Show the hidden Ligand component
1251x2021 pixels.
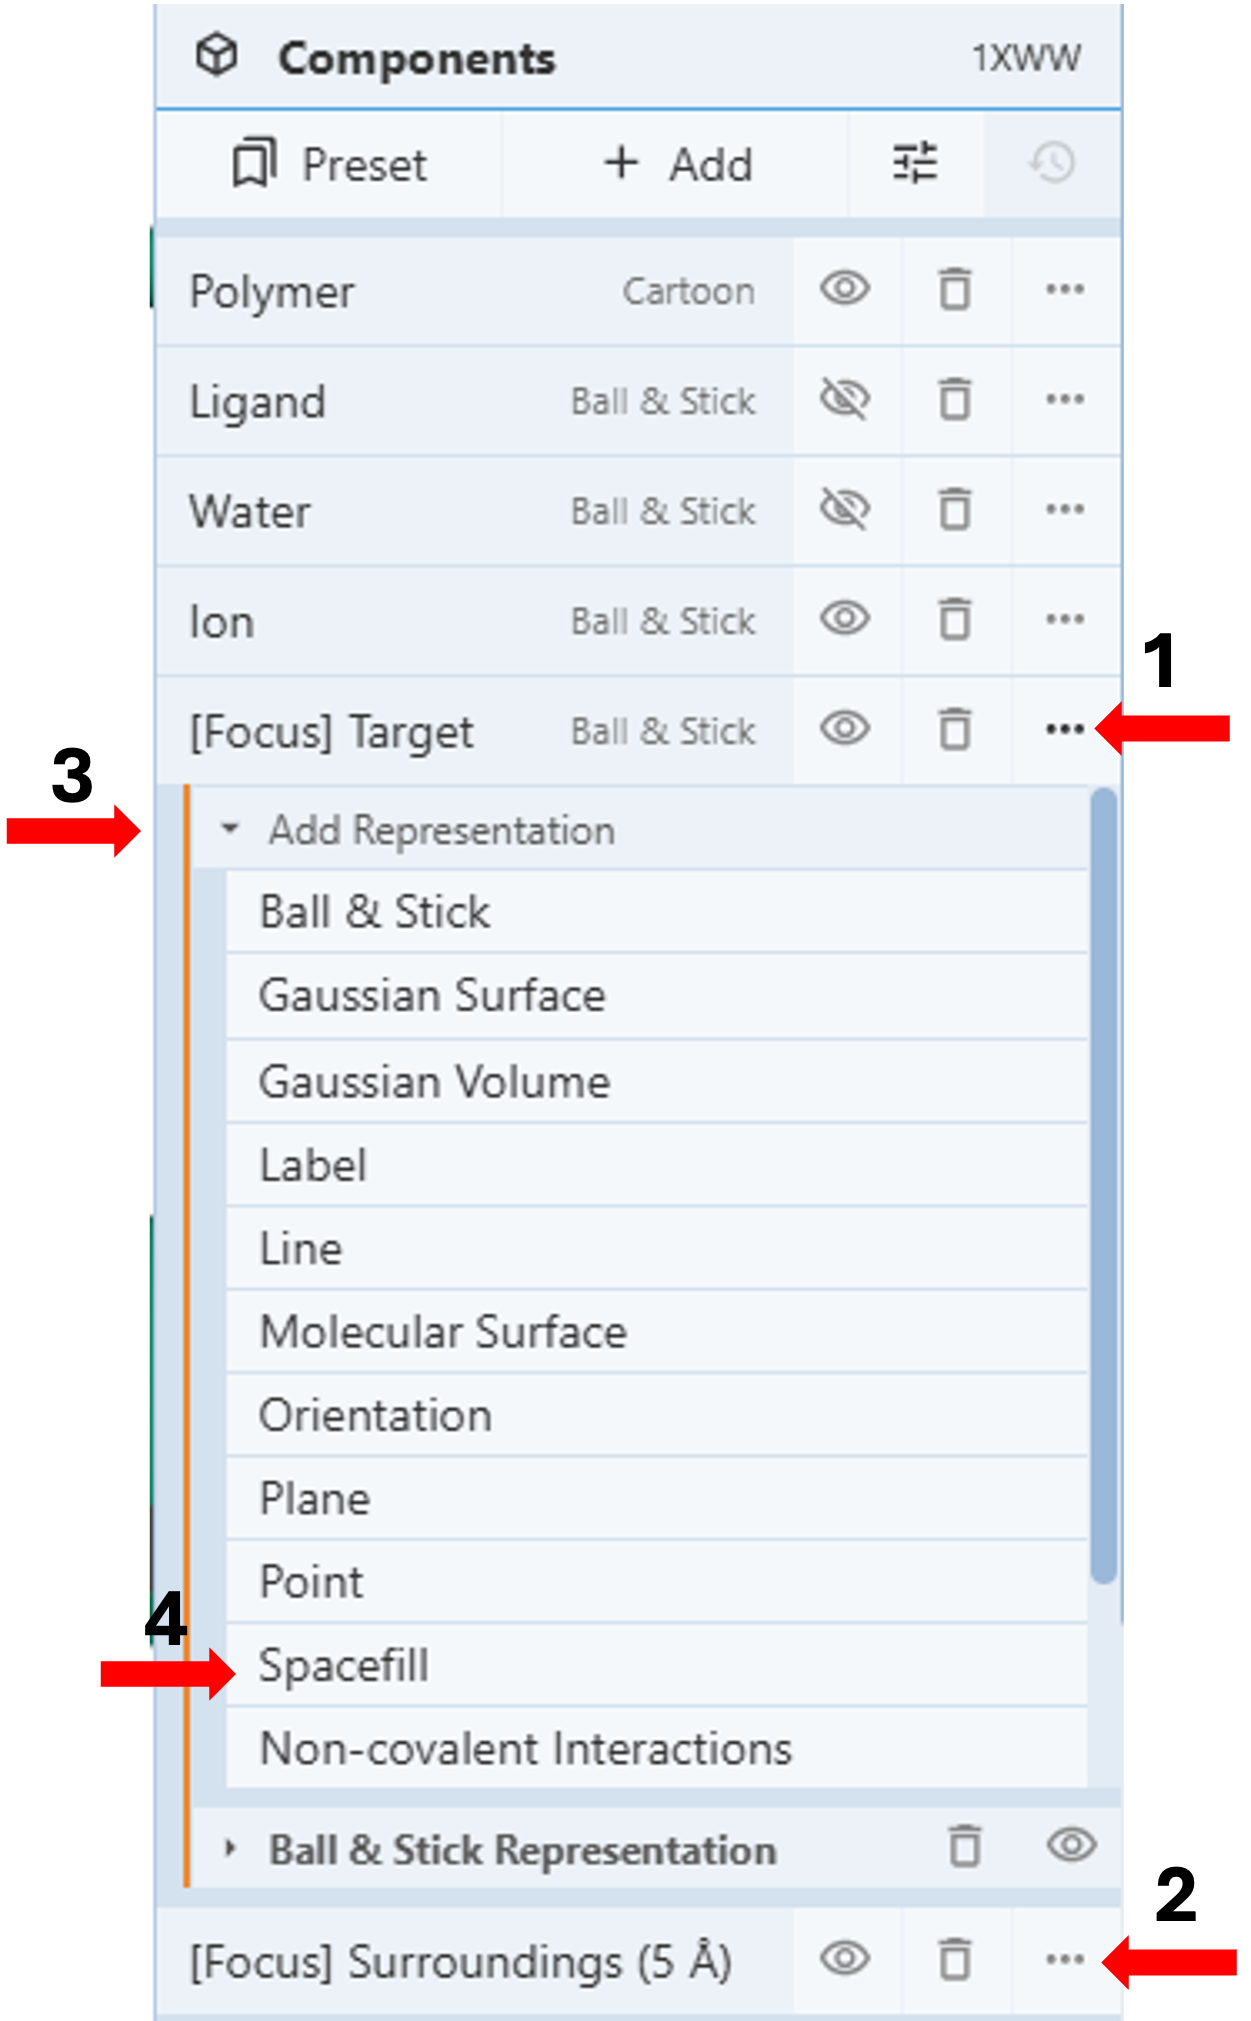point(845,401)
